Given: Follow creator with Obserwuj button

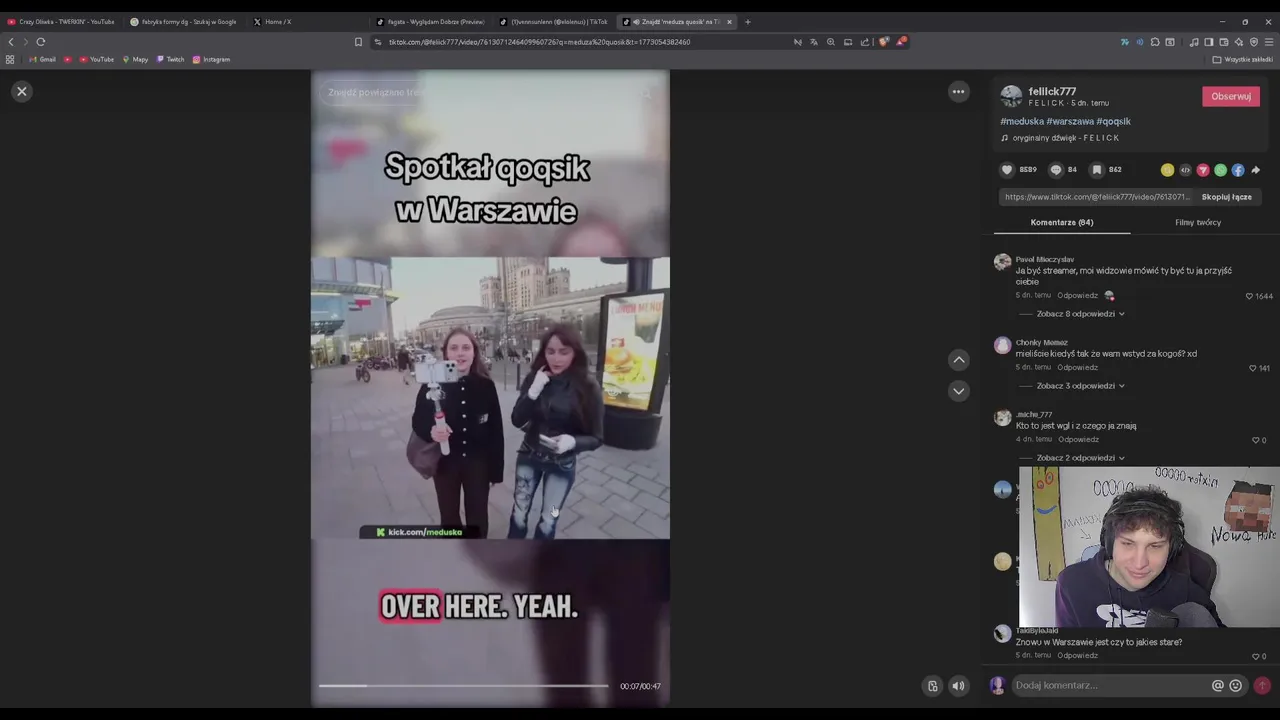Looking at the screenshot, I should coord(1231,96).
